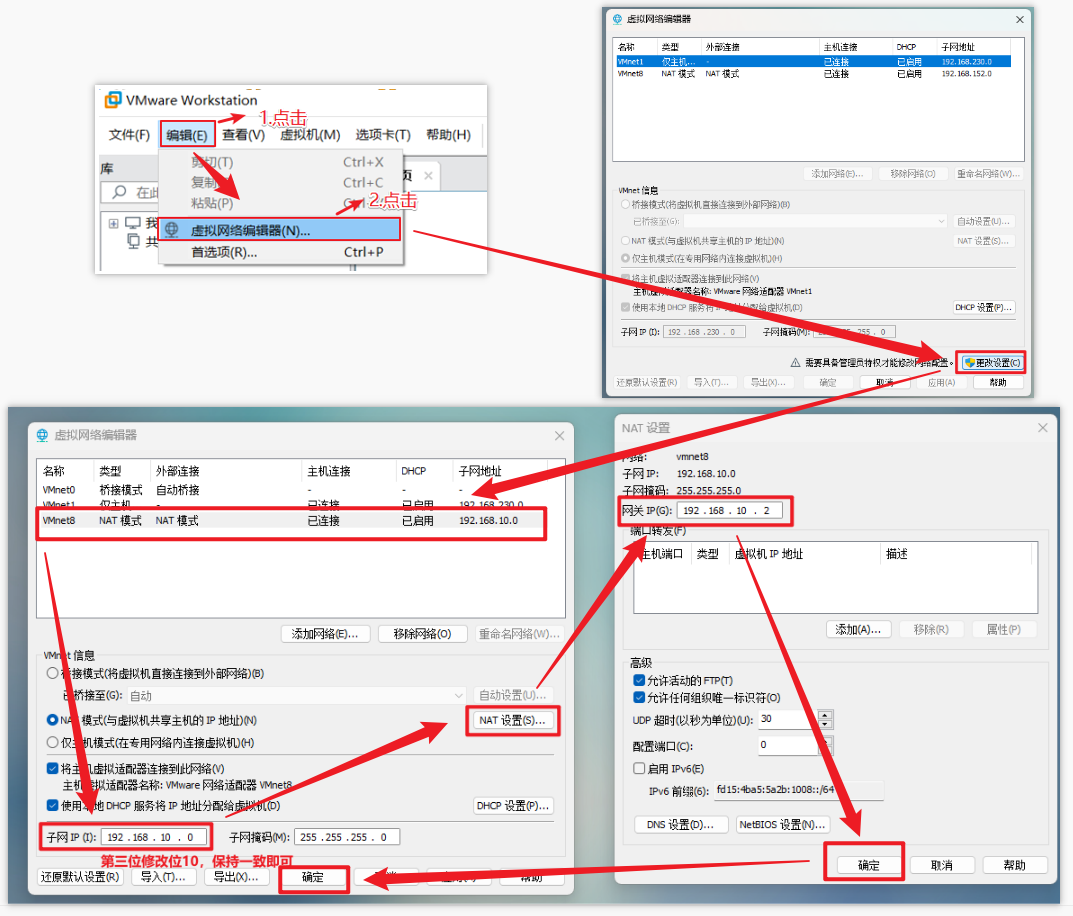Image resolution: width=1073 pixels, height=916 pixels.
Task: Click 剪切(T) in the edit menu
Action: pyautogui.click(x=280, y=162)
